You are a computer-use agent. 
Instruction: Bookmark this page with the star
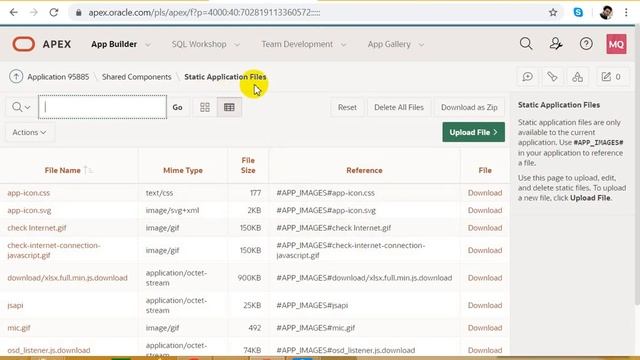[553, 13]
